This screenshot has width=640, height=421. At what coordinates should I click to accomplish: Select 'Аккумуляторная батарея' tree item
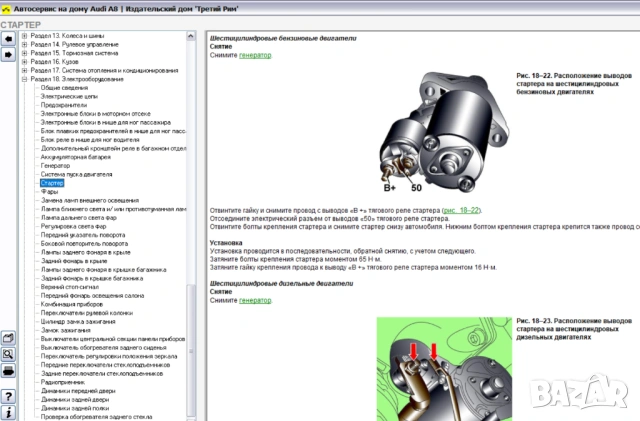click(x=76, y=157)
